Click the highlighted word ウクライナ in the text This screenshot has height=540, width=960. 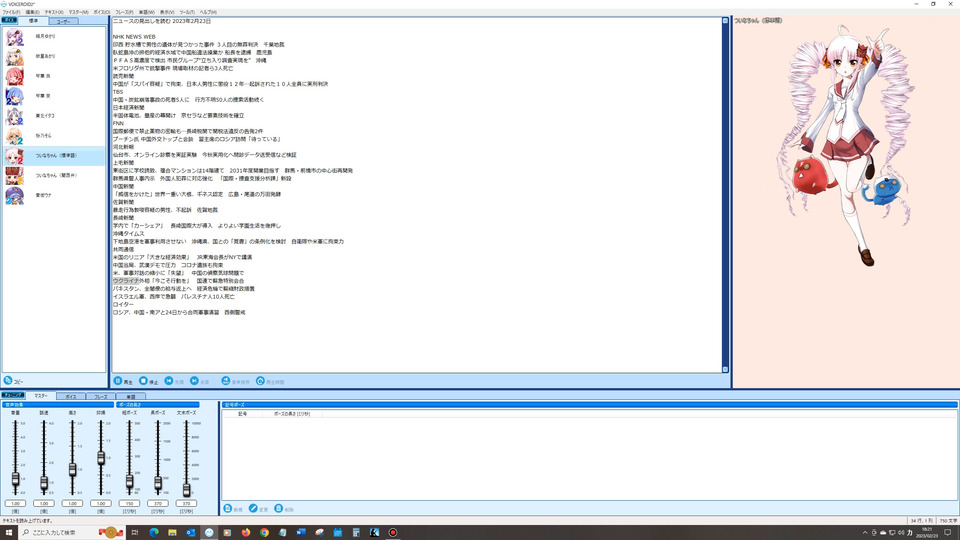click(126, 280)
